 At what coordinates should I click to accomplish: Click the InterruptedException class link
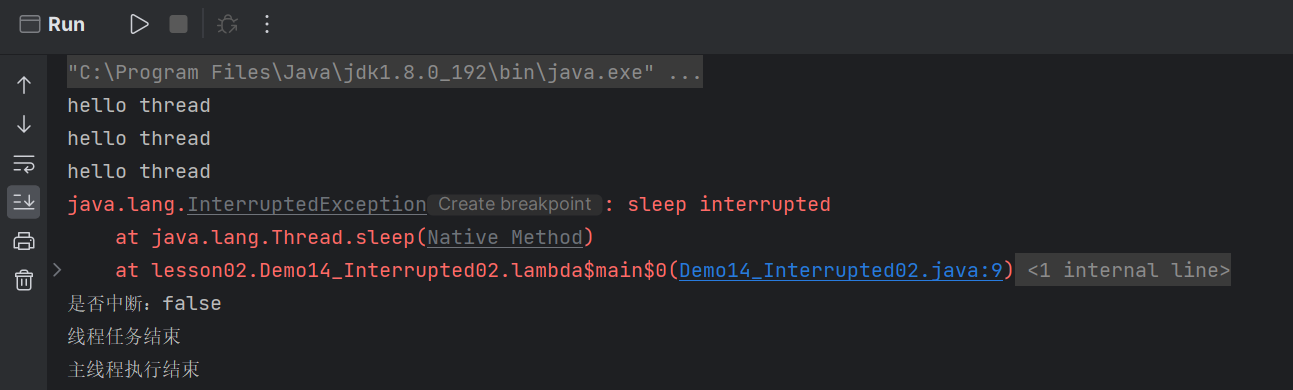click(306, 205)
